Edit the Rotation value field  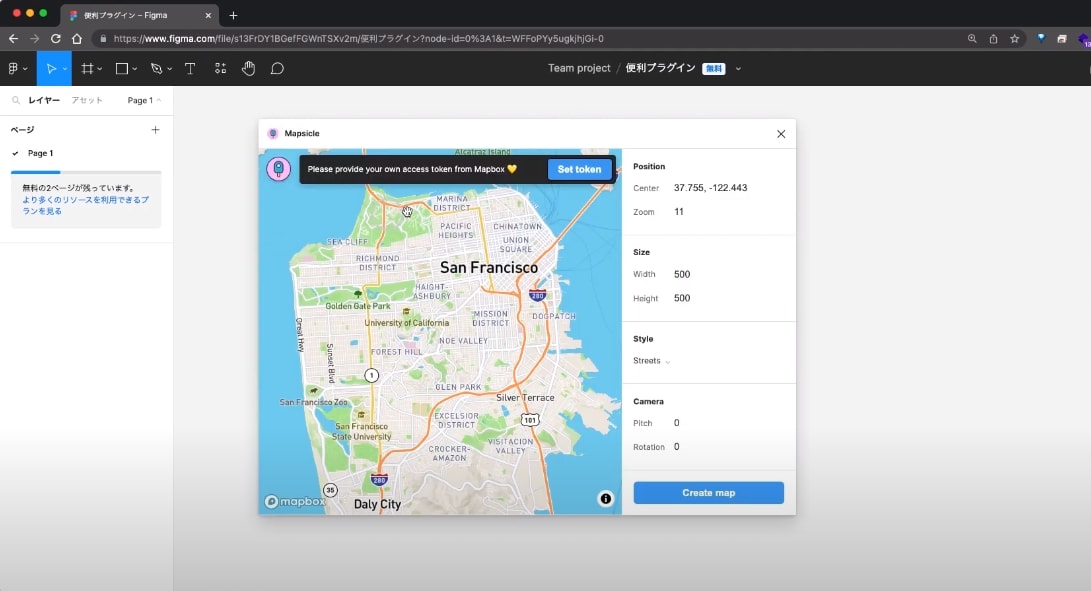click(676, 447)
